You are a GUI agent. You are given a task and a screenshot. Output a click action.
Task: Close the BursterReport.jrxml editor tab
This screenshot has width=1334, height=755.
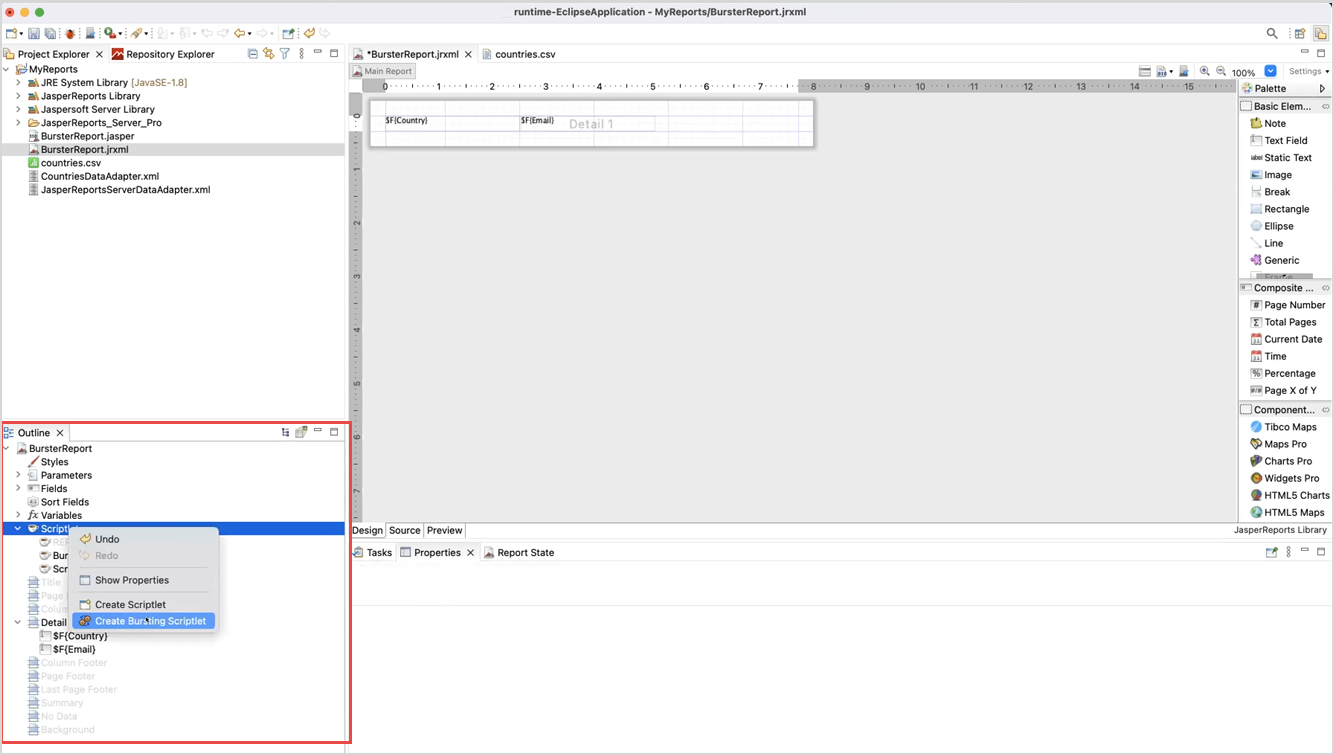[x=468, y=54]
